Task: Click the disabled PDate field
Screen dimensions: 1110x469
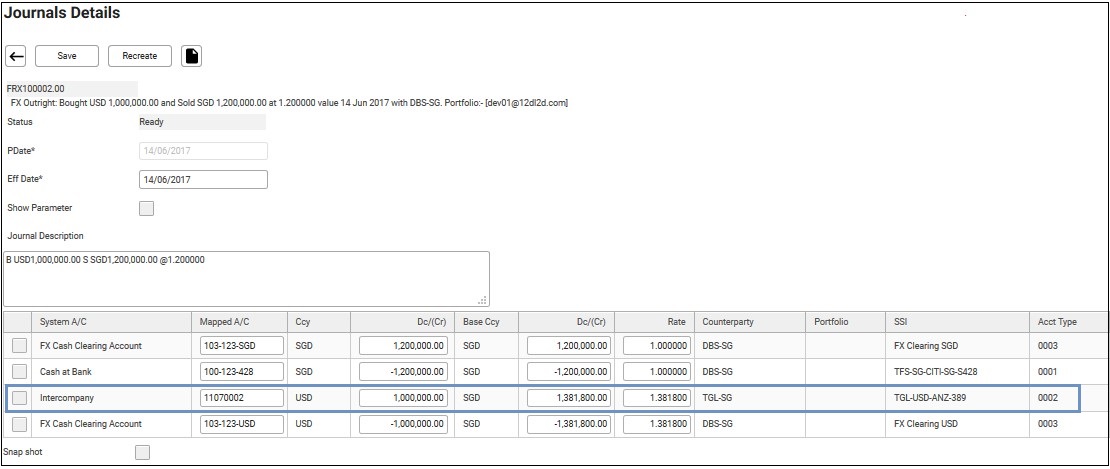Action: pos(203,151)
